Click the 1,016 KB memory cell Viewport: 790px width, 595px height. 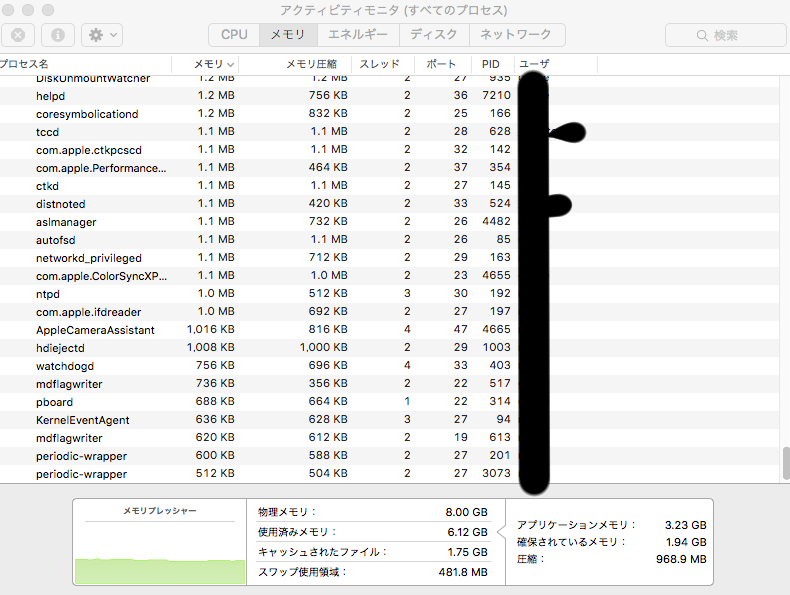(211, 329)
